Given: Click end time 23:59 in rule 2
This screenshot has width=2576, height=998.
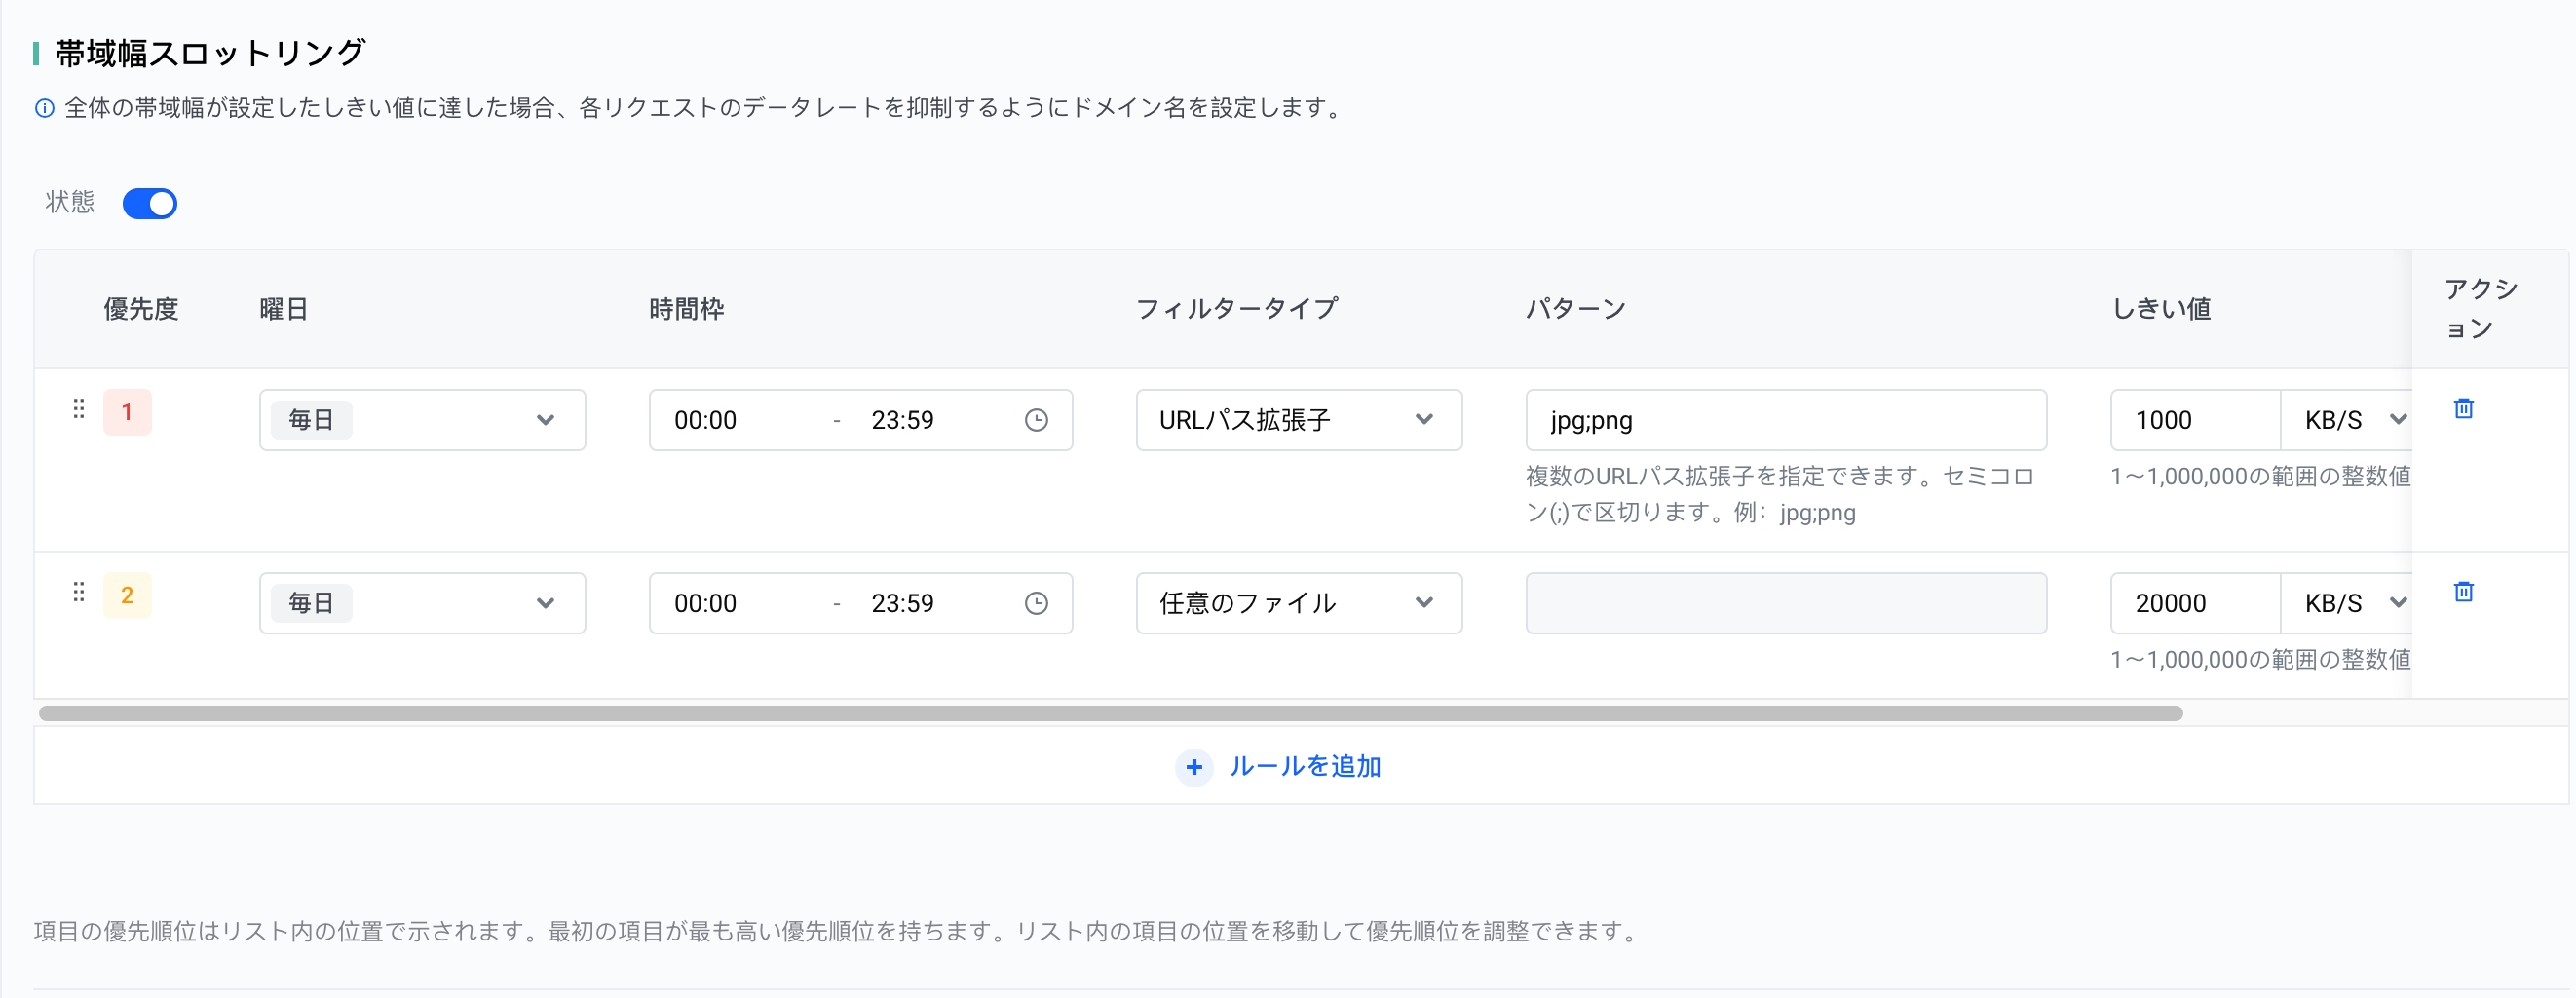Looking at the screenshot, I should click(902, 603).
